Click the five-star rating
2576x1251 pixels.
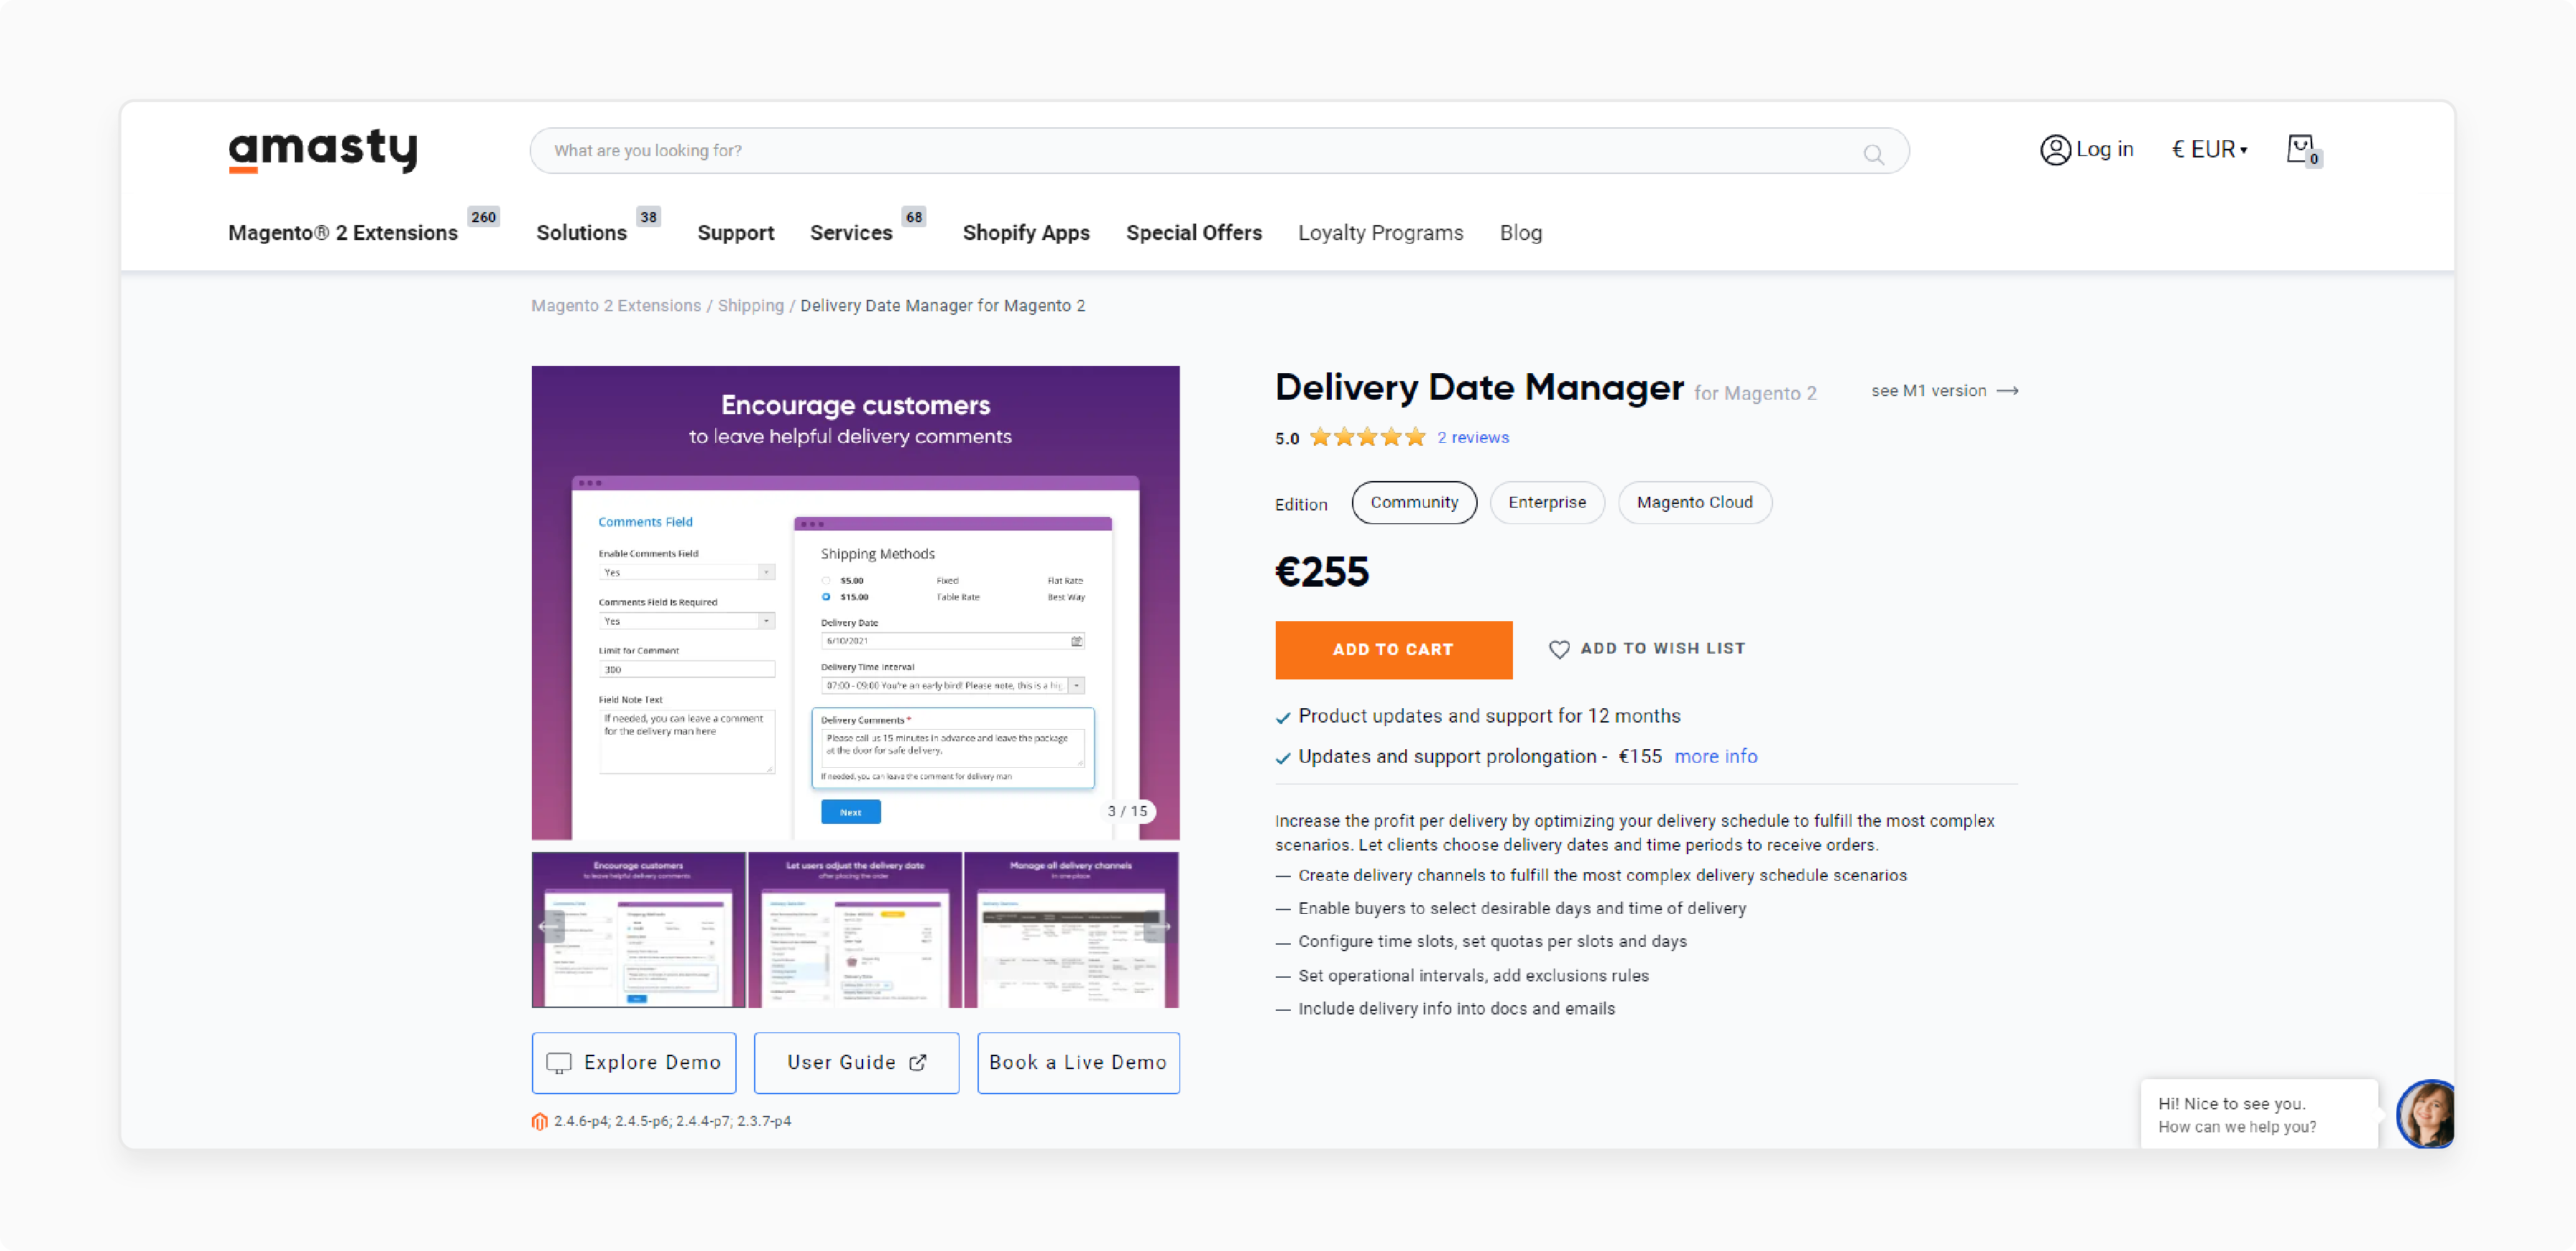point(1367,437)
